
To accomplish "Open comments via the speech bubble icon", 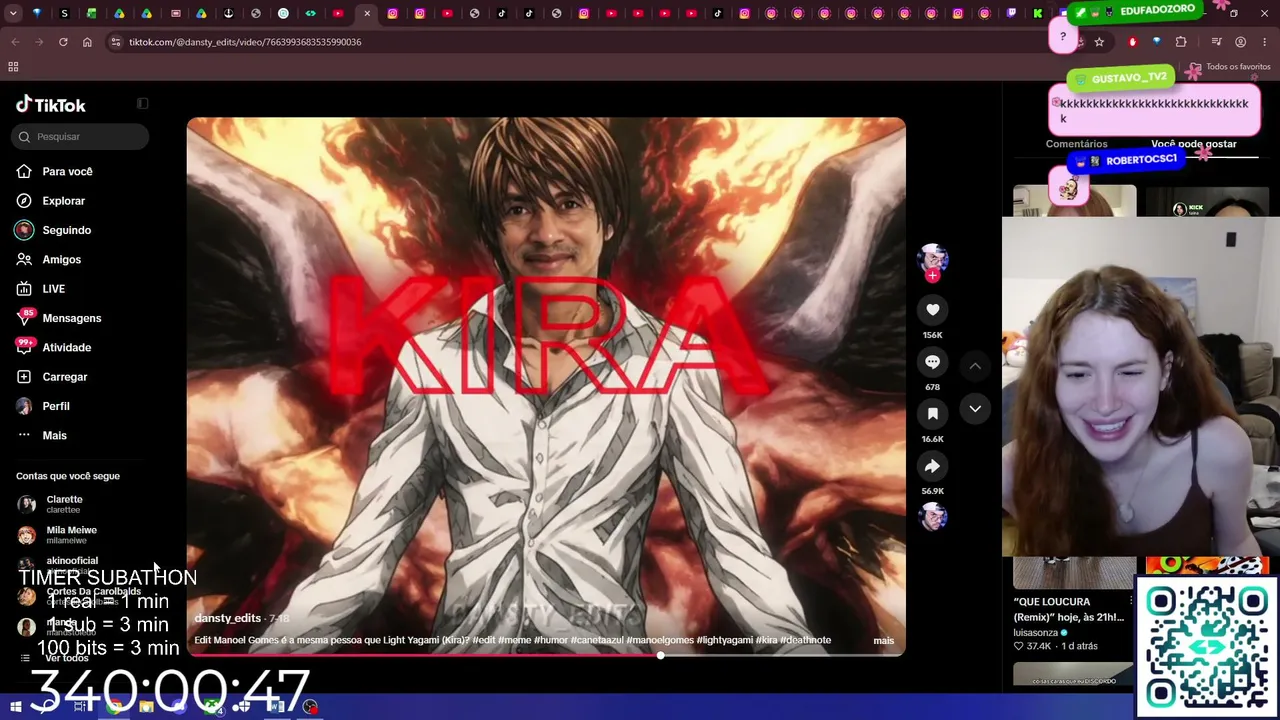I will (932, 362).
